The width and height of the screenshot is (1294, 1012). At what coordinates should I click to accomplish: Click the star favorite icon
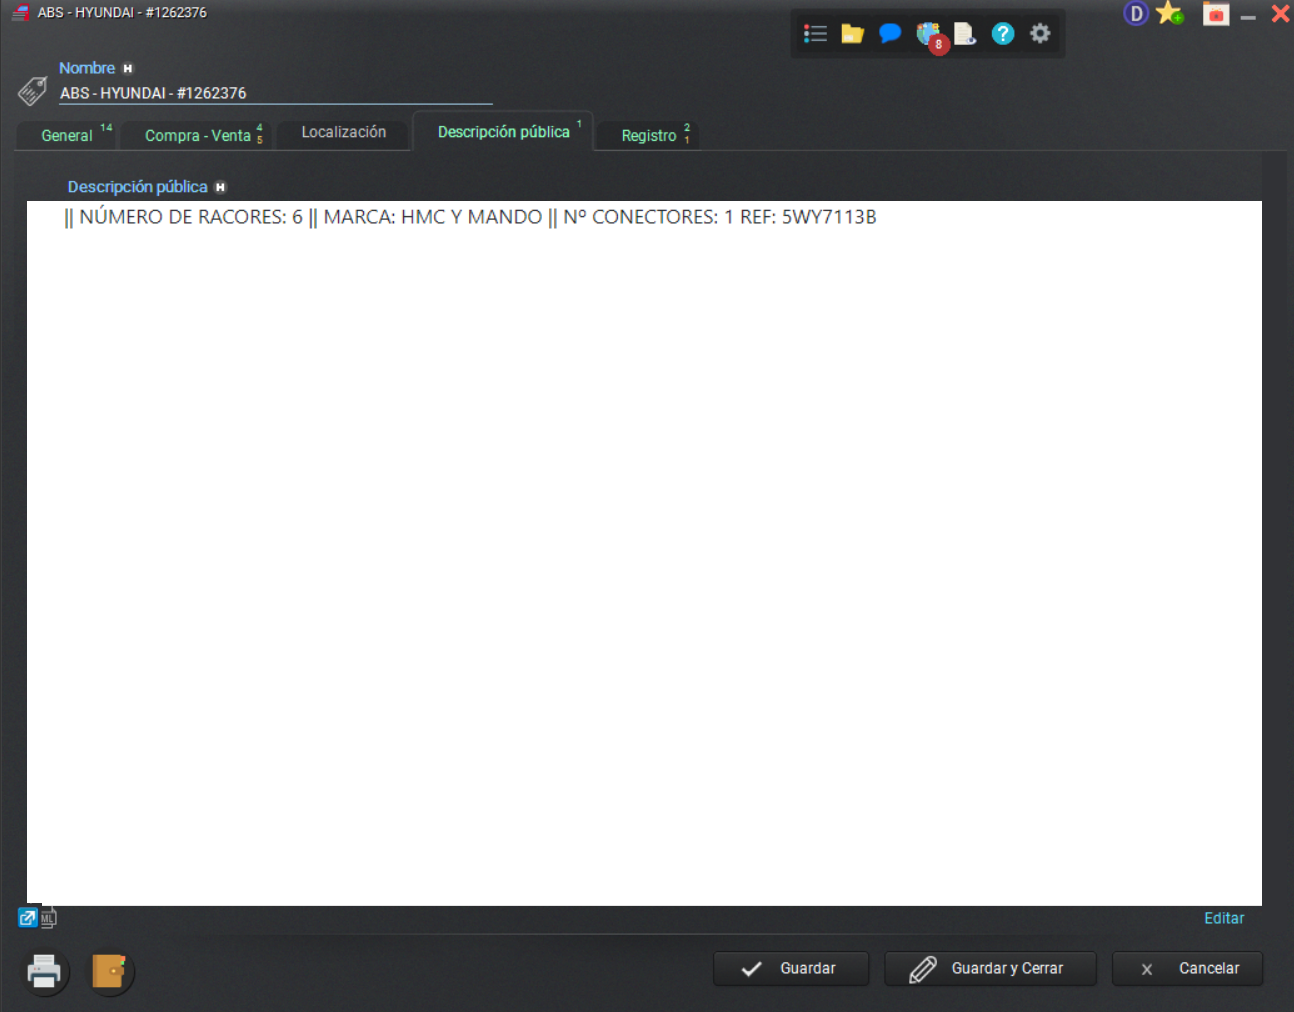coord(1169,14)
